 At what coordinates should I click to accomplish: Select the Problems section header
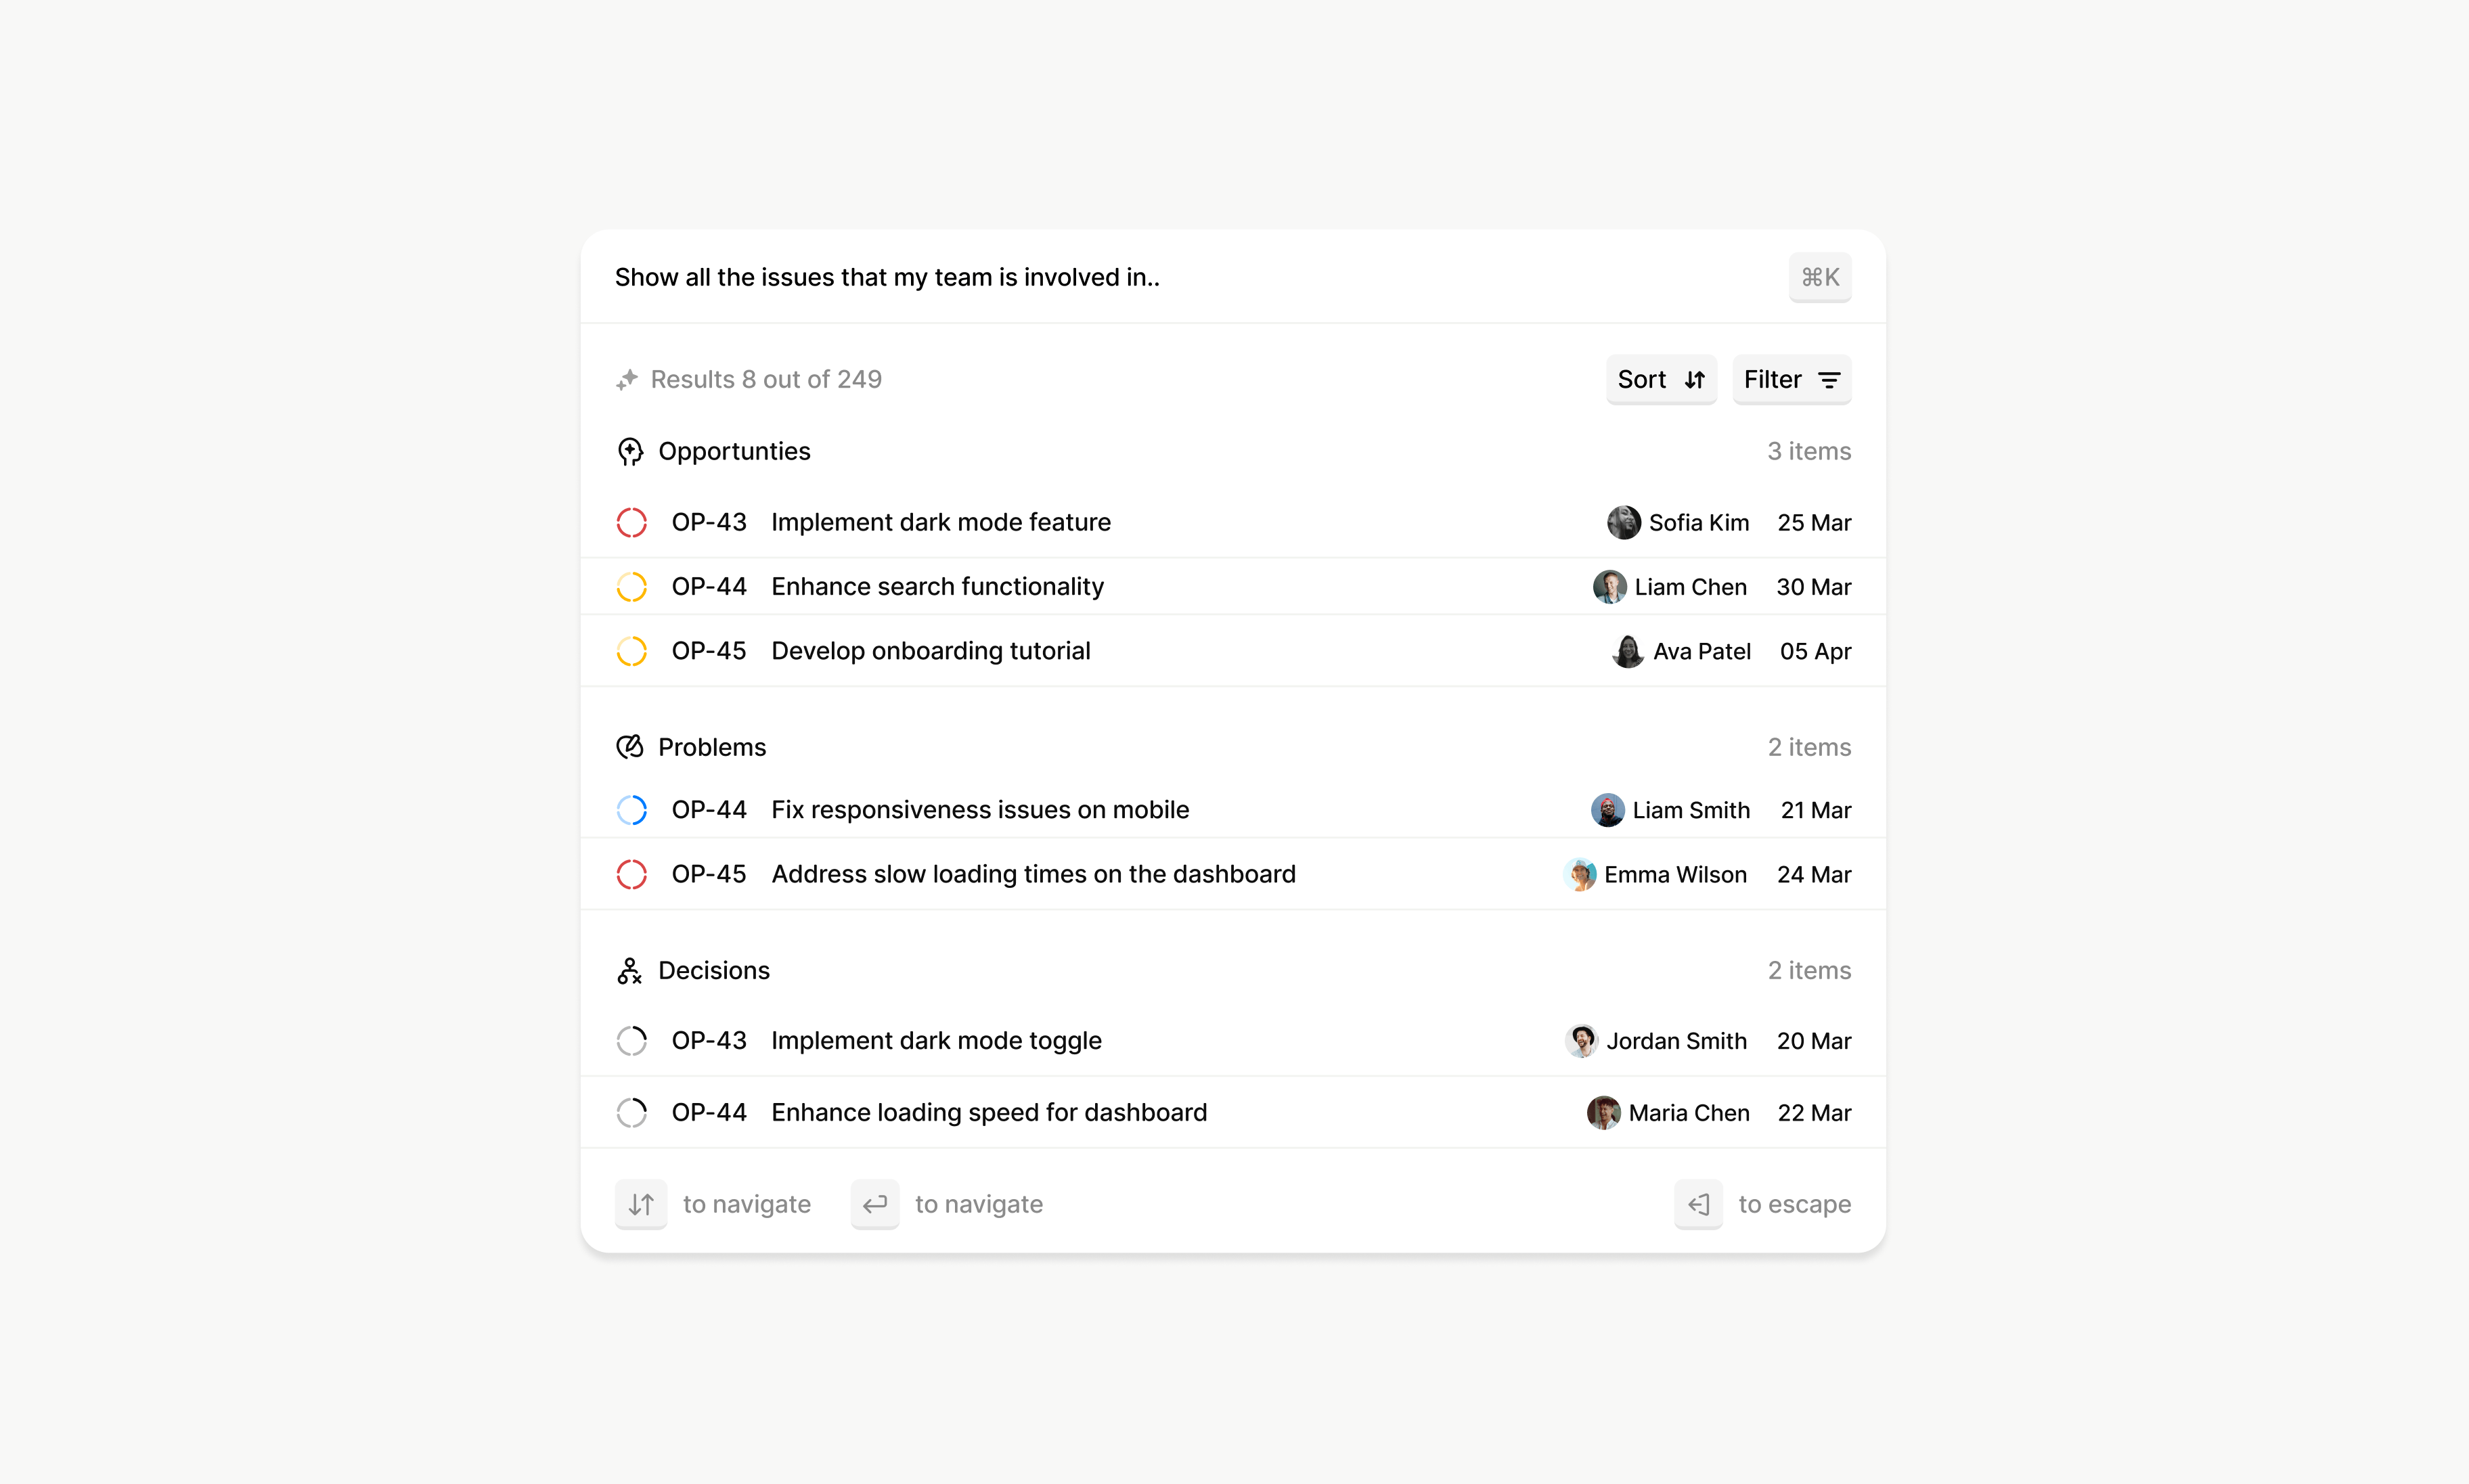point(711,747)
